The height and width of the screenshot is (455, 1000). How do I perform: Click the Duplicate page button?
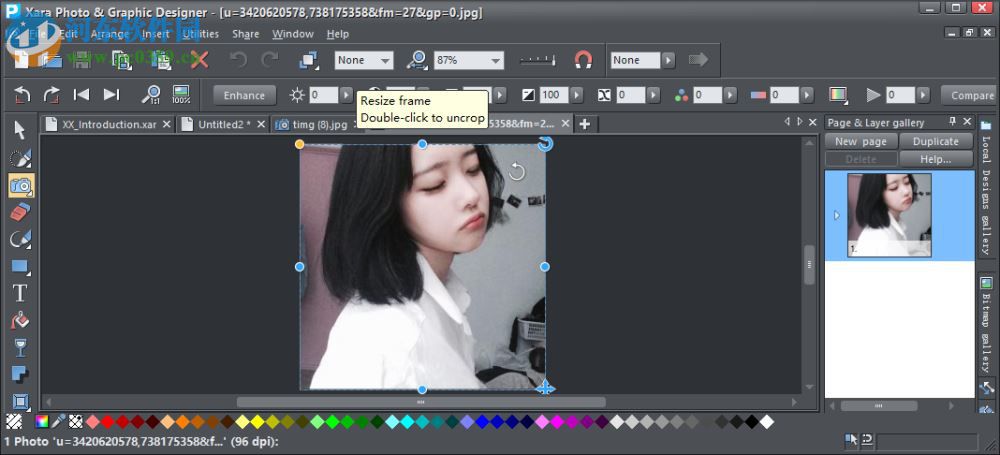[936, 142]
